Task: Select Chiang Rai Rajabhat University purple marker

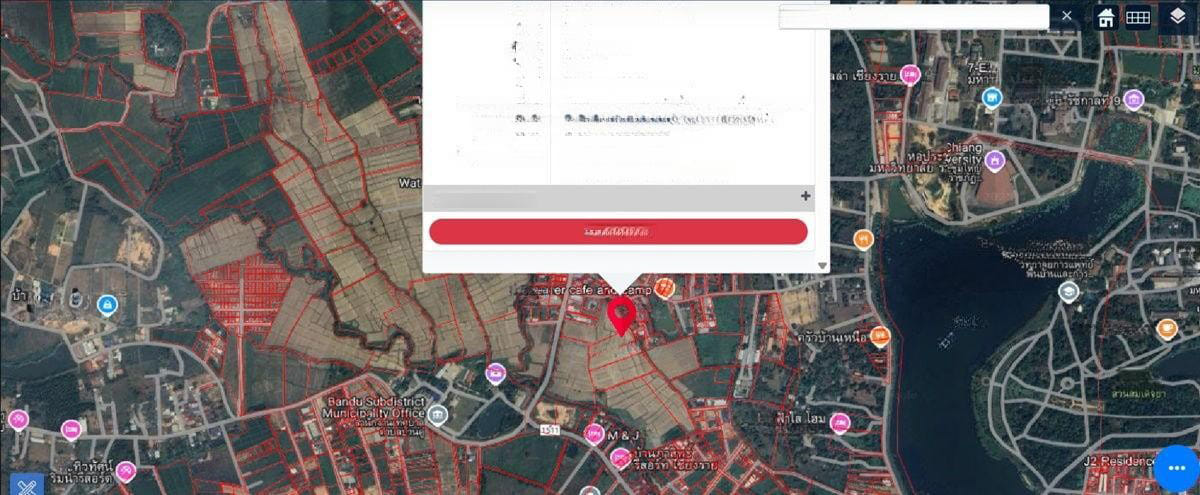Action: point(994,160)
